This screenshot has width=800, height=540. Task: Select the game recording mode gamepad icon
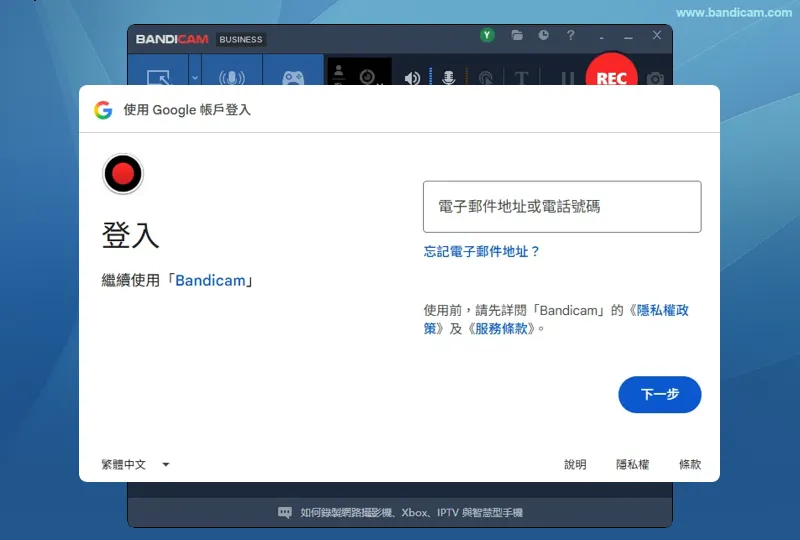point(293,78)
